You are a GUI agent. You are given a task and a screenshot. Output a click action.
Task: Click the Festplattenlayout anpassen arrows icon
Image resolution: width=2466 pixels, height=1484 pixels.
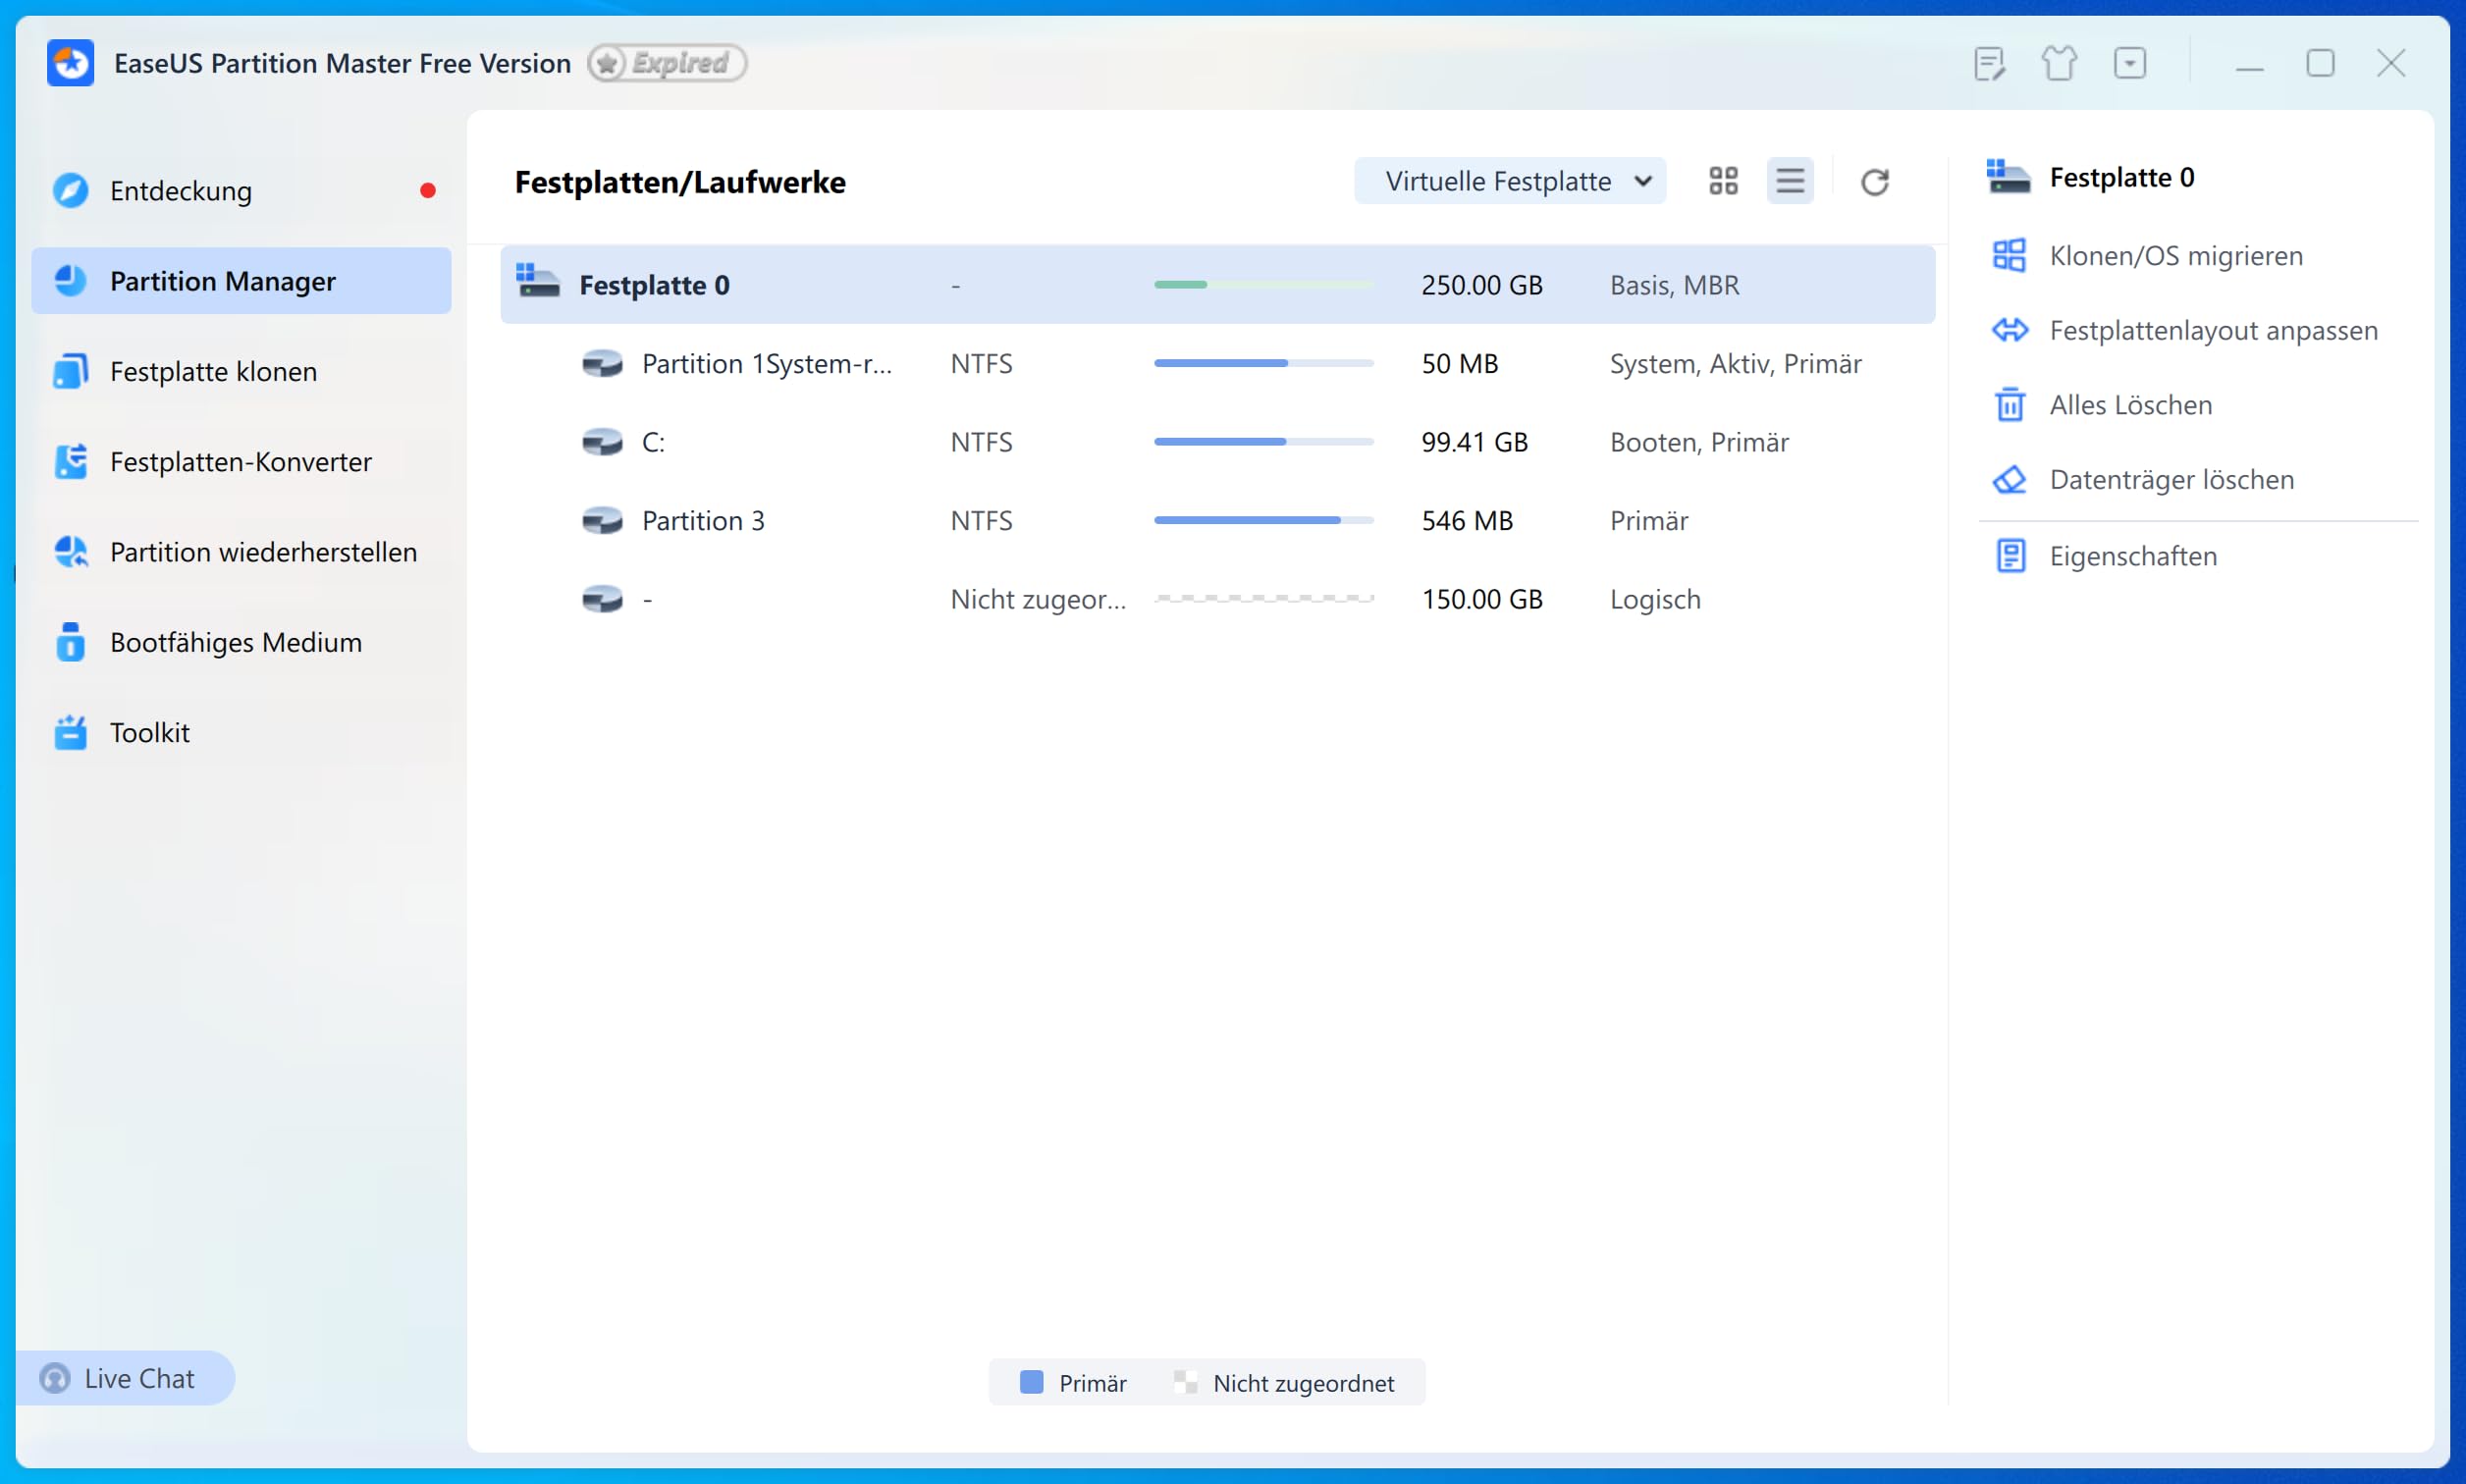pyautogui.click(x=2010, y=330)
